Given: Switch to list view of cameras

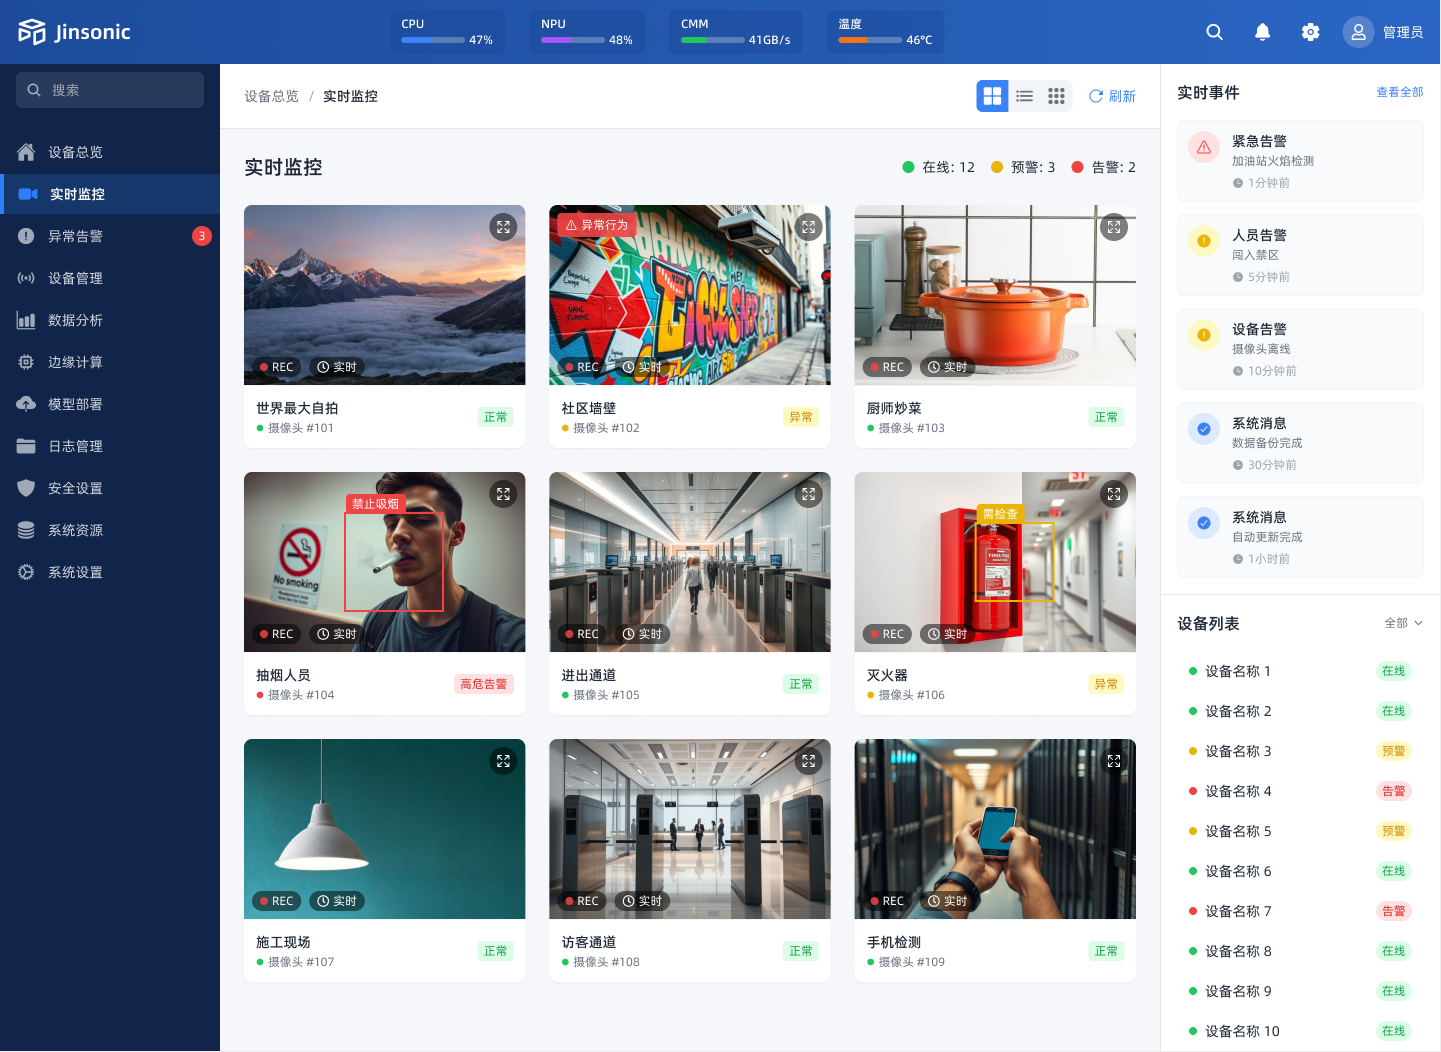Looking at the screenshot, I should pos(1024,96).
